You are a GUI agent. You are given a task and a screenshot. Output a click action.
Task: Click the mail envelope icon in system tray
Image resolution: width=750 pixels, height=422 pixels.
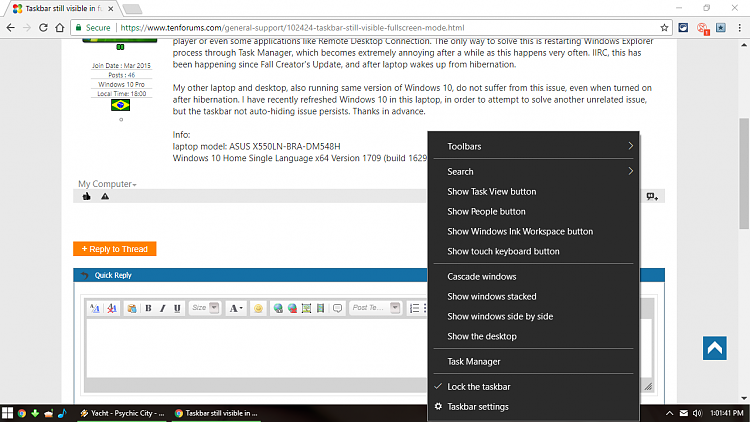[x=684, y=413]
